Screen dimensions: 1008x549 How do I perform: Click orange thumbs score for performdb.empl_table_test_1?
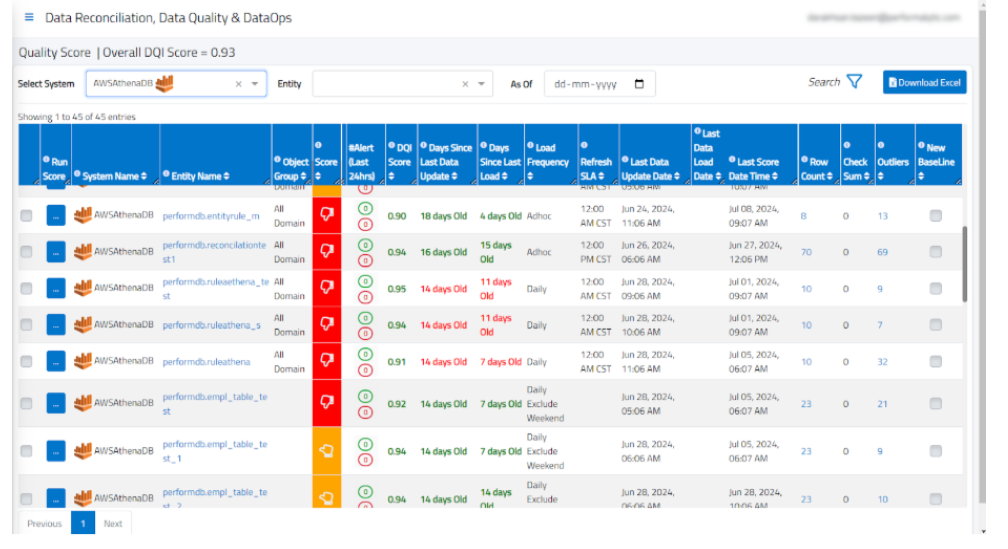tap(326, 451)
